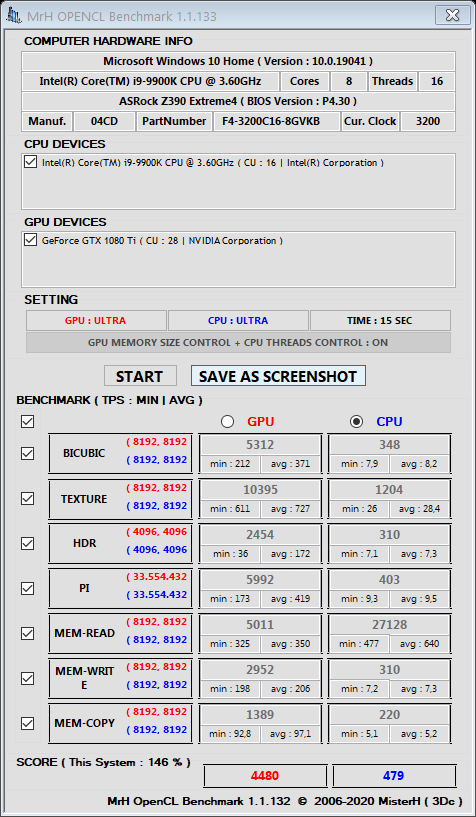Click the MEM-READ CPU score 27128

click(389, 624)
